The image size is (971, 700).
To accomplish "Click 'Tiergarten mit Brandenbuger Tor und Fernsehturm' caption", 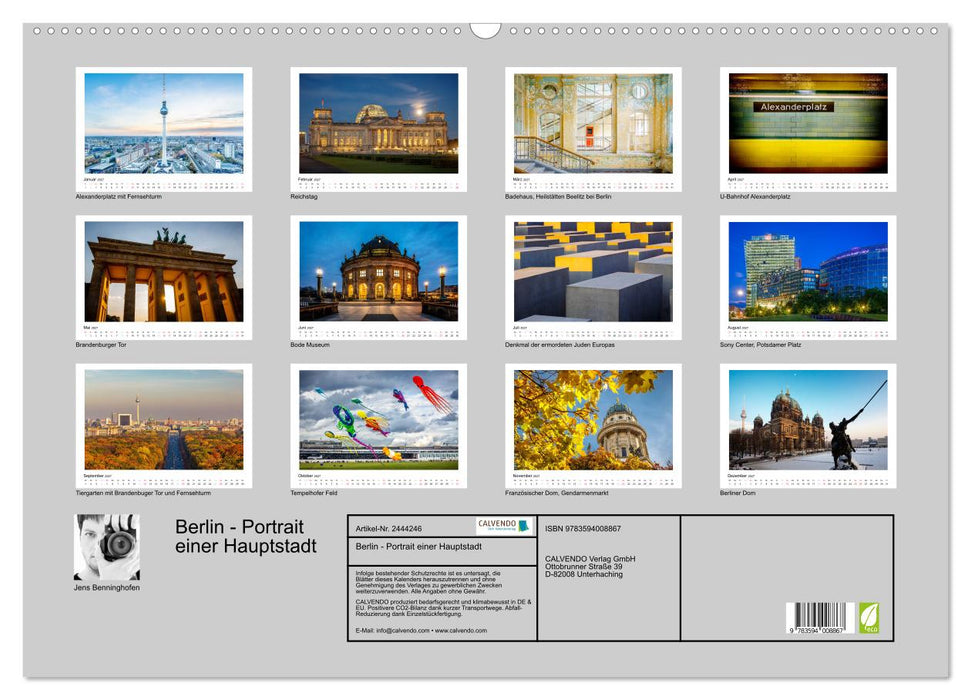I will click(143, 493).
